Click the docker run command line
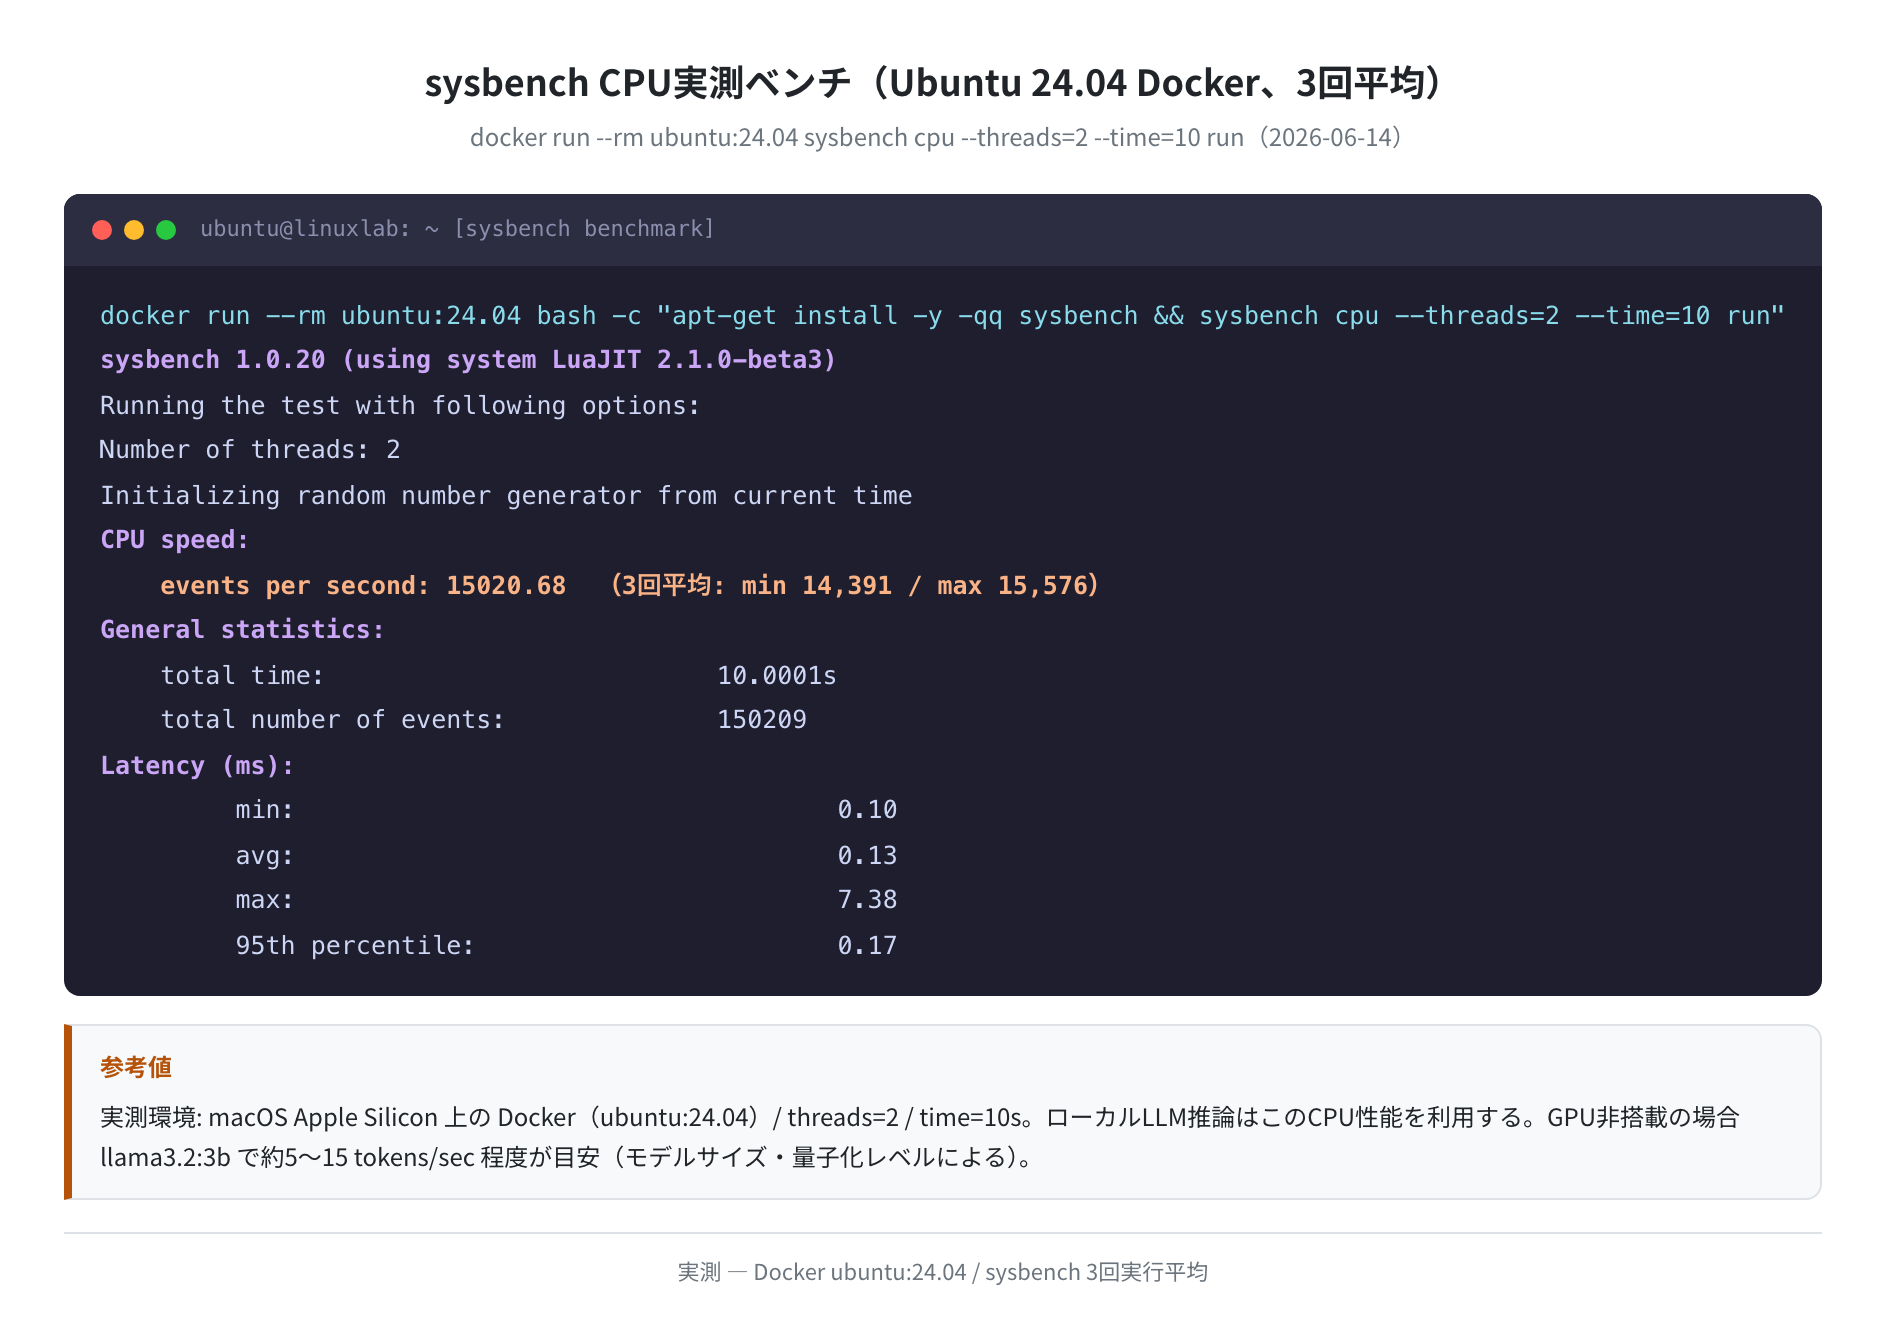The image size is (1886, 1326). tap(942, 316)
